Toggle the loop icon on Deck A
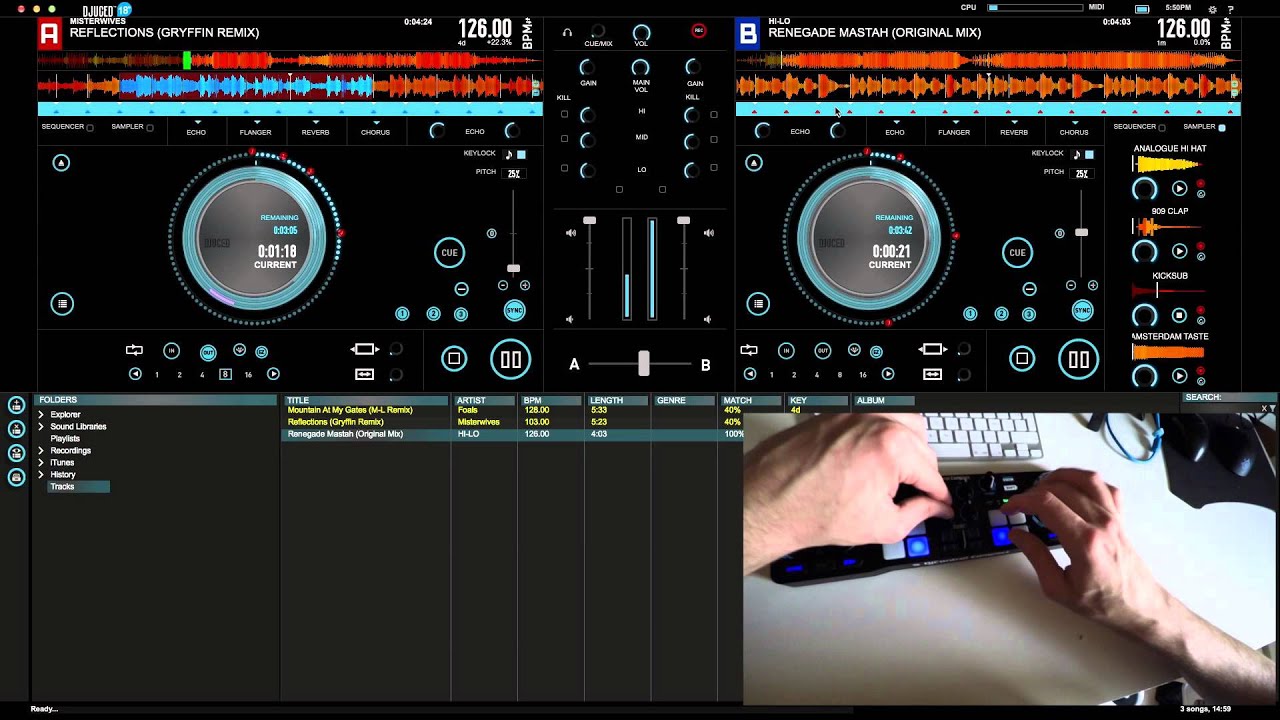1280x720 pixels. click(134, 350)
